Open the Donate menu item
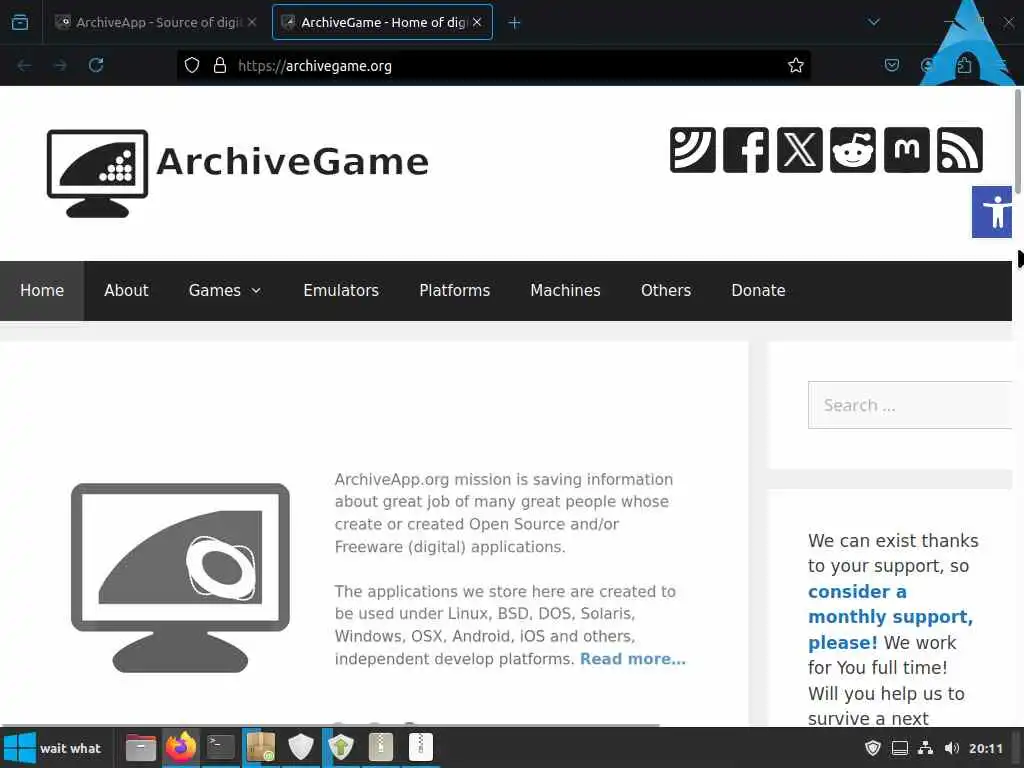 (x=758, y=291)
